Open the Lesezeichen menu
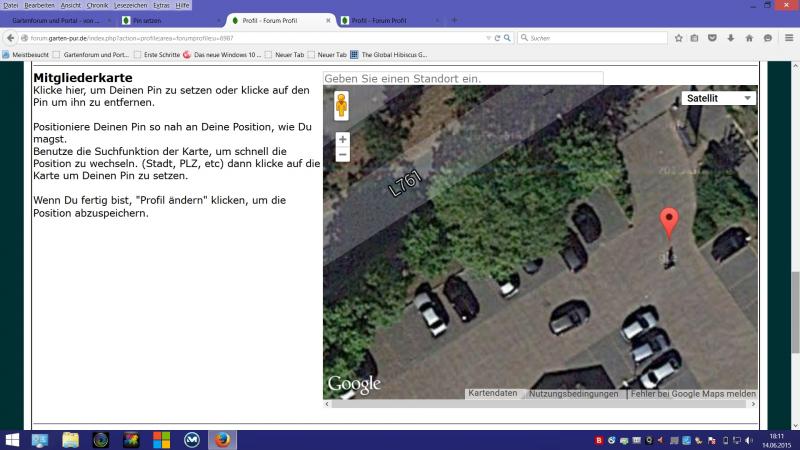 130,5
